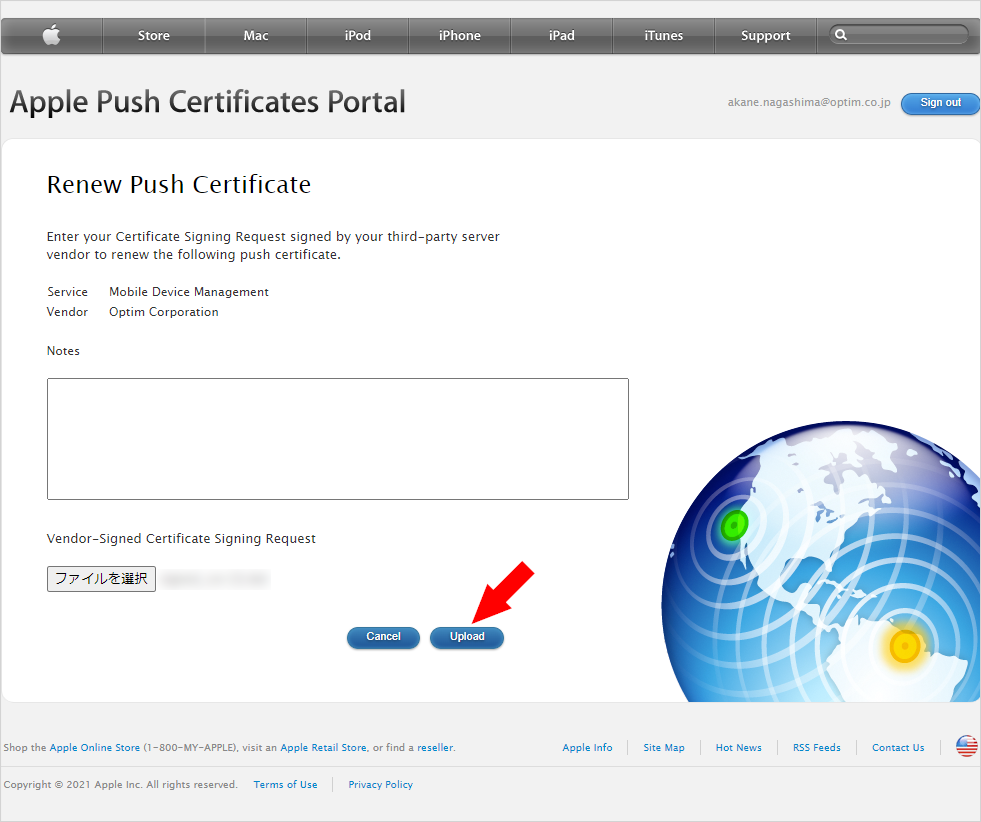Screen dimensions: 981x822
Task: Open the Site Map link
Action: pos(664,747)
